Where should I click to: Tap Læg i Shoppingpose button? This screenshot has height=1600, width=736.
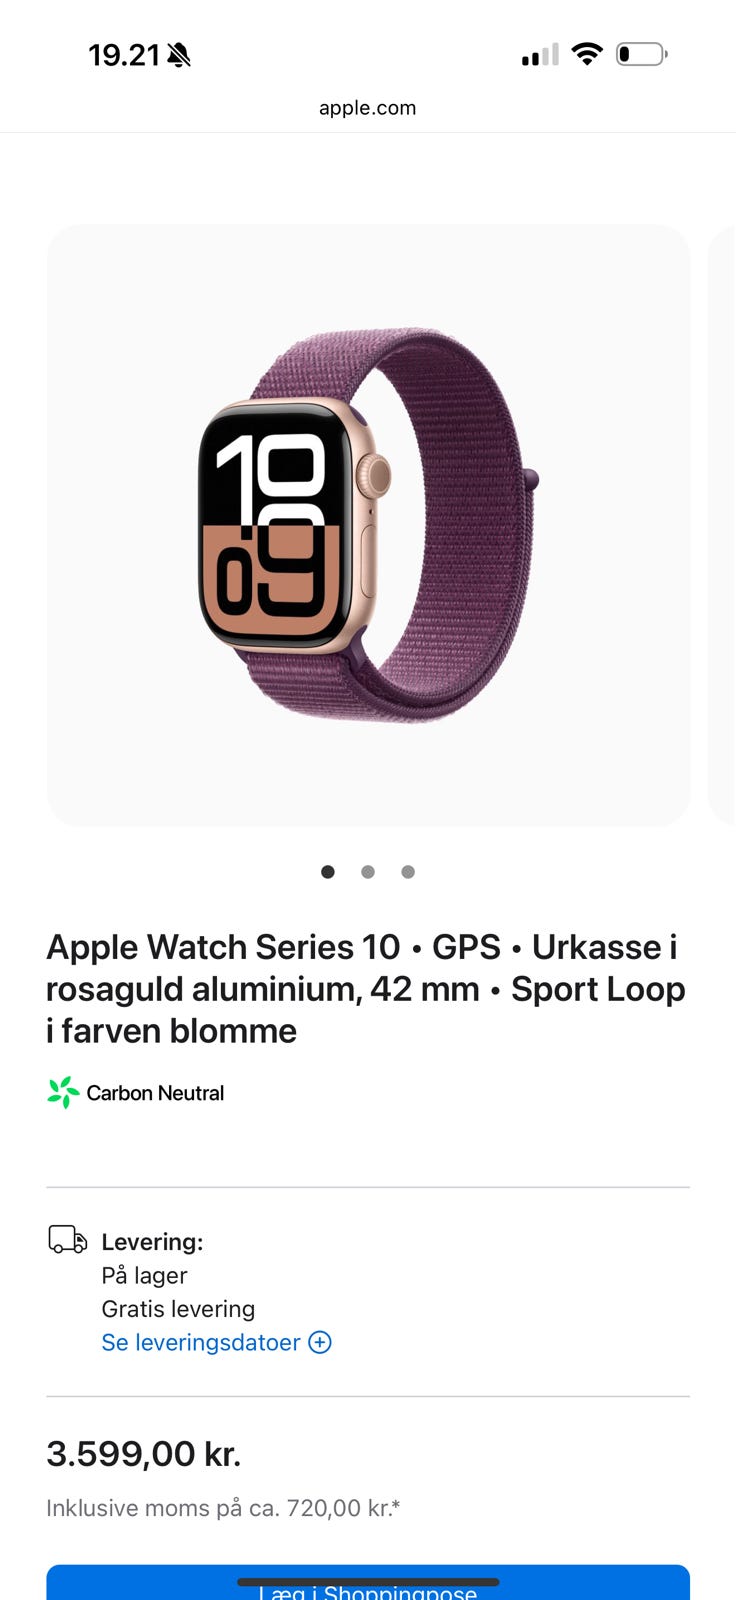tap(368, 1582)
